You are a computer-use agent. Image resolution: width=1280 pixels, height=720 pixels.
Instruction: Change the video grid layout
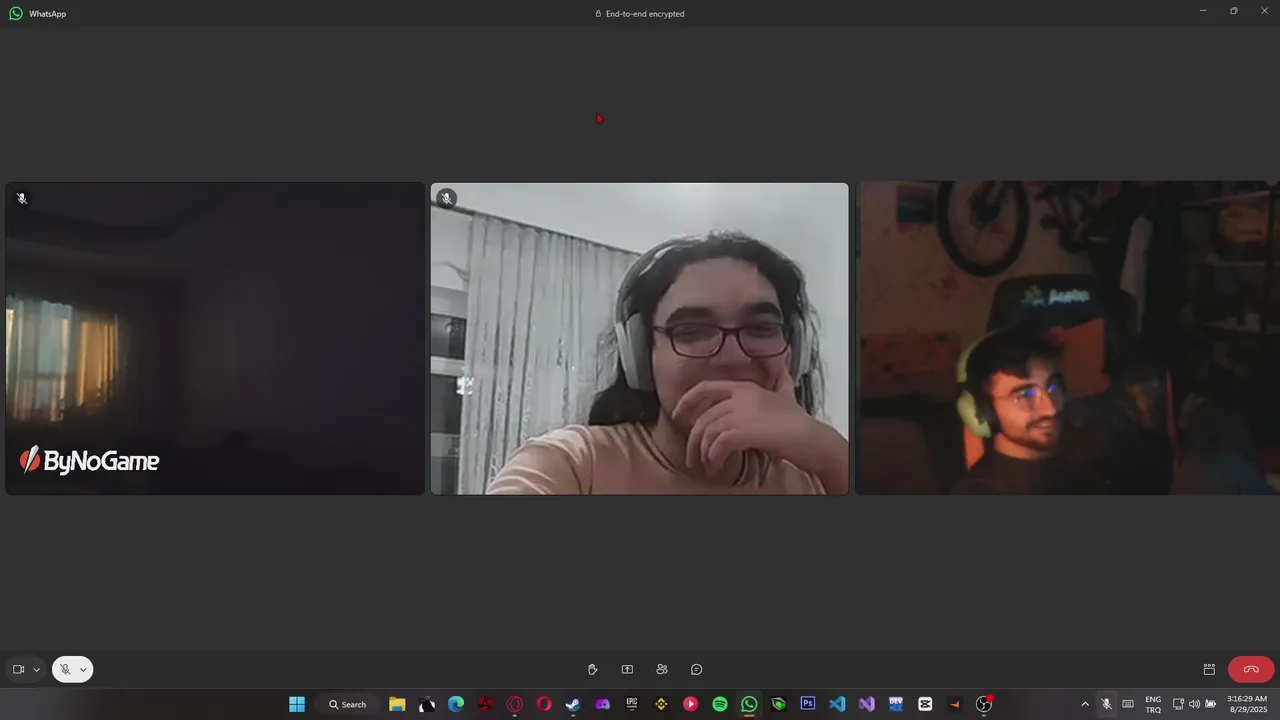coord(1209,669)
